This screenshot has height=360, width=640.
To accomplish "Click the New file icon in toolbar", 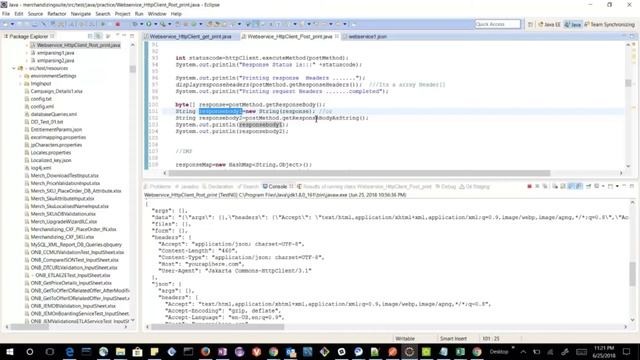I will click(x=5, y=24).
